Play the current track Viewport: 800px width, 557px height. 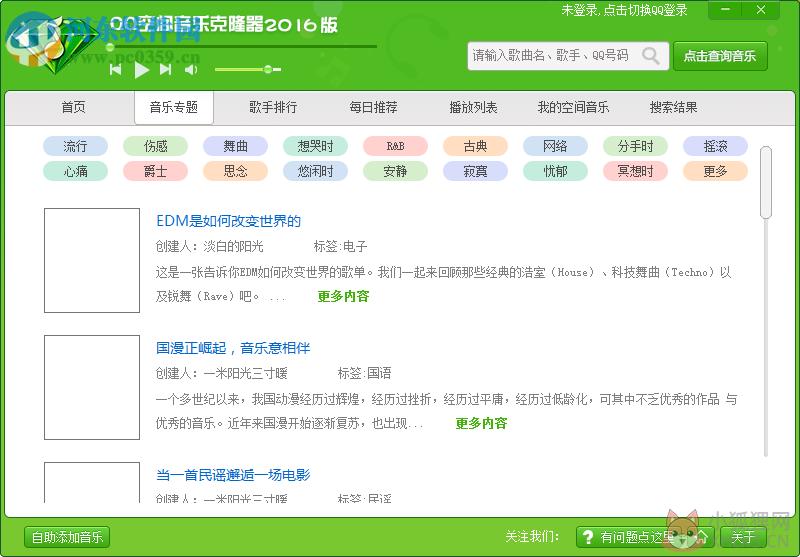tap(141, 69)
